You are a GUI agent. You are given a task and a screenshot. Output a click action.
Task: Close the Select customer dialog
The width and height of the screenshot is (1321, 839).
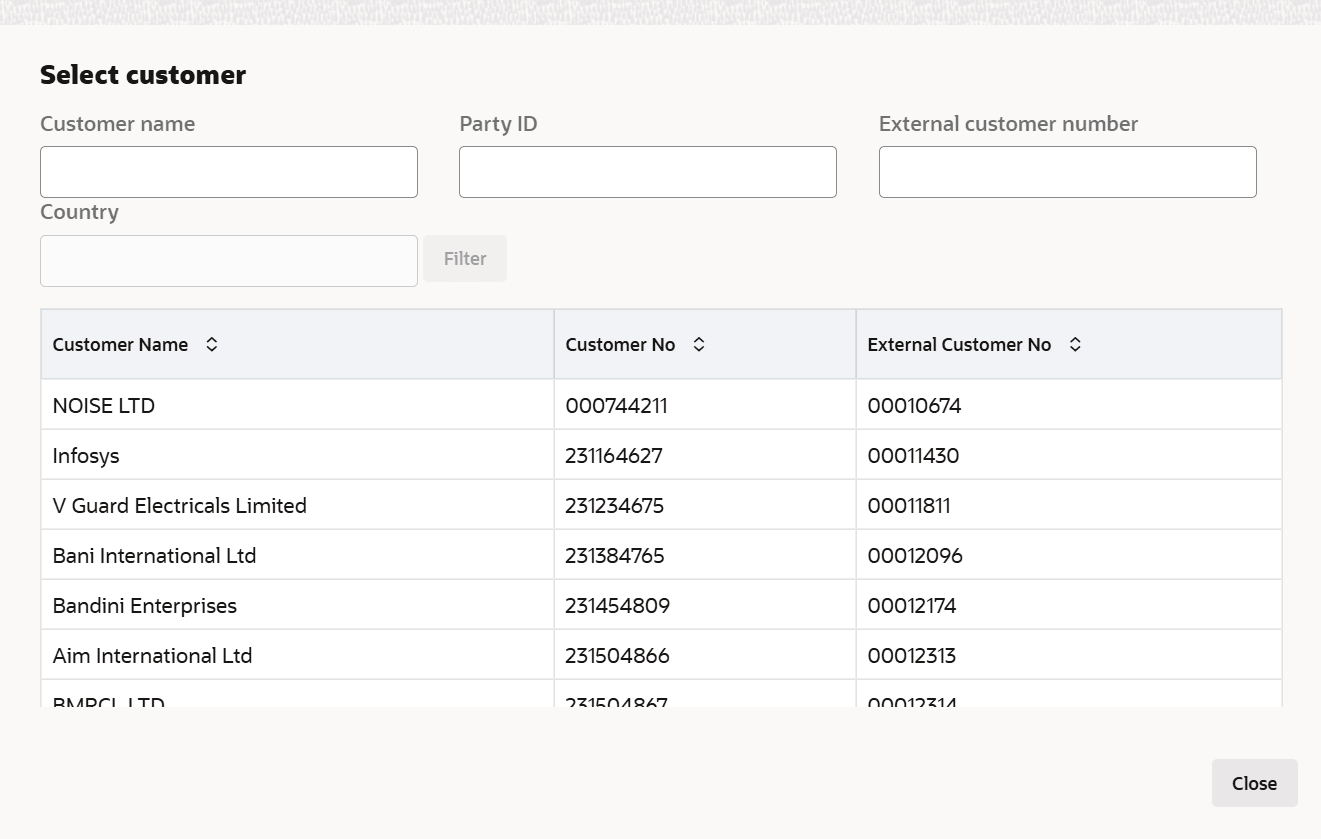coord(1254,783)
